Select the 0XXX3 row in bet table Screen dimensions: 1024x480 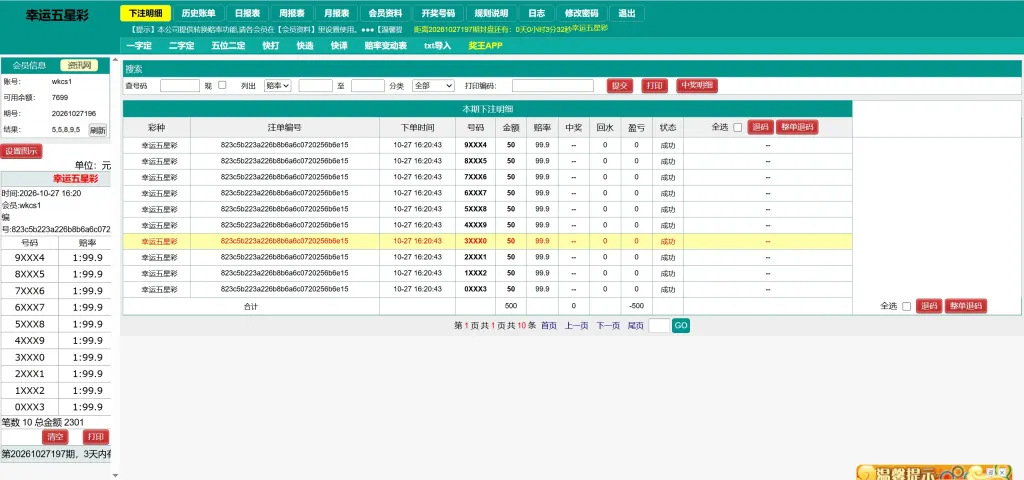[x=487, y=289]
